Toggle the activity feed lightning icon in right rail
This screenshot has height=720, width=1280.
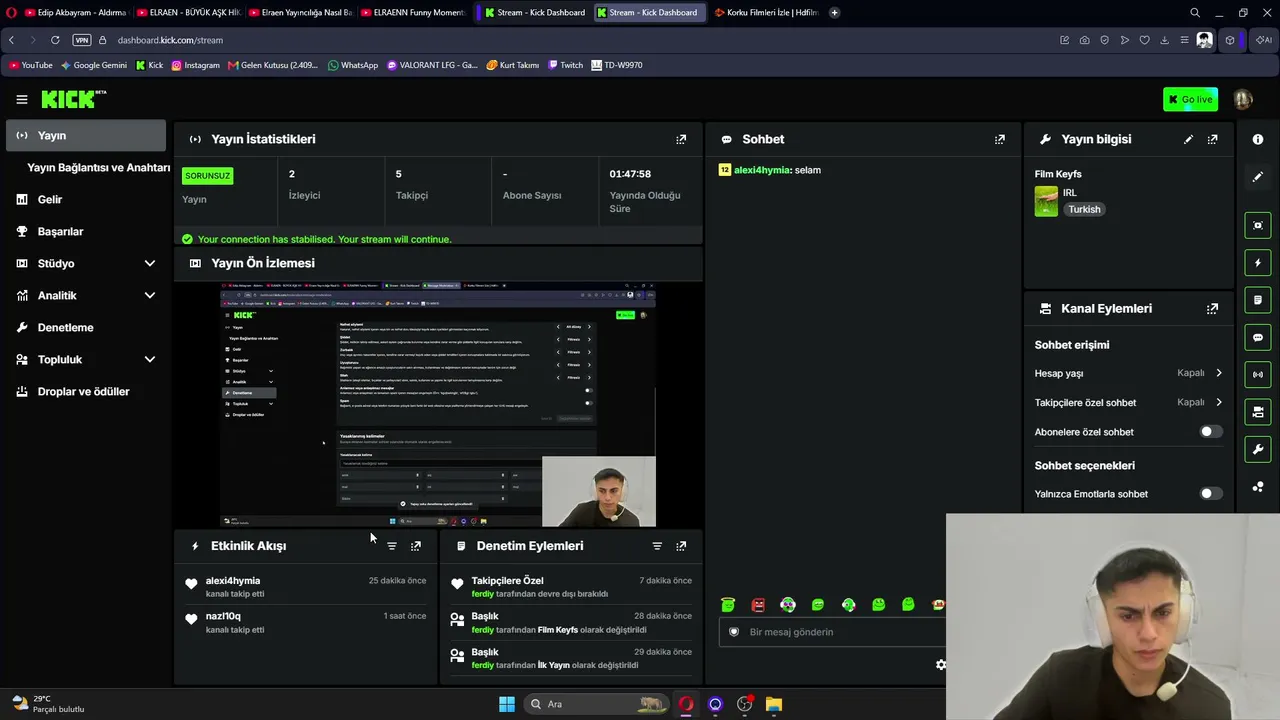[1258, 263]
